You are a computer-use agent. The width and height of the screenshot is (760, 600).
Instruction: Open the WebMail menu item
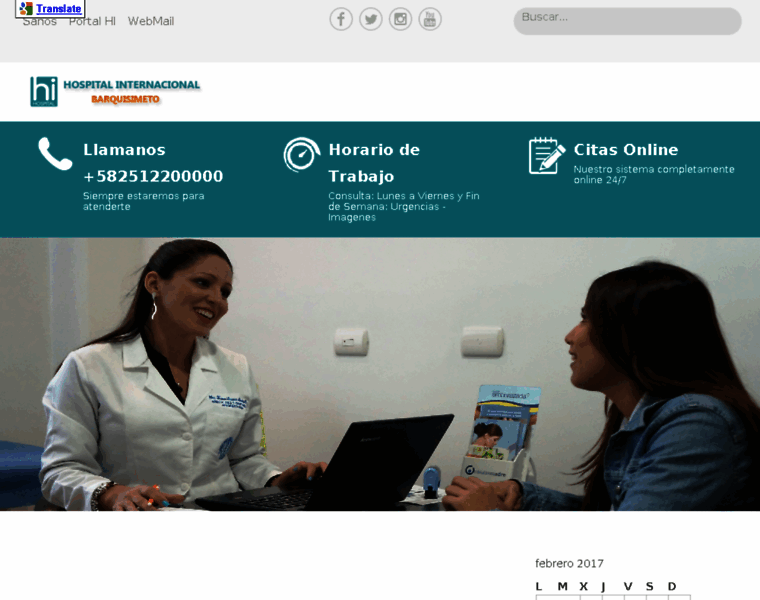pyautogui.click(x=151, y=21)
